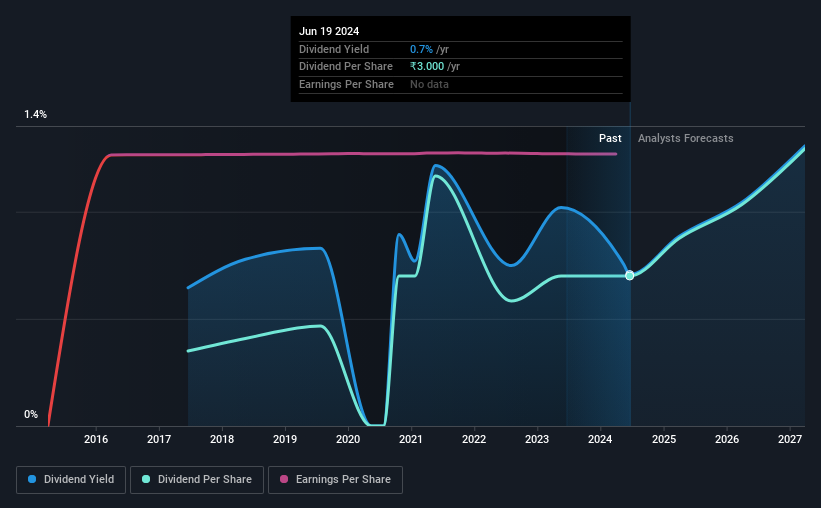Click the 2026 x-axis label
This screenshot has width=821, height=508.
[x=727, y=439]
